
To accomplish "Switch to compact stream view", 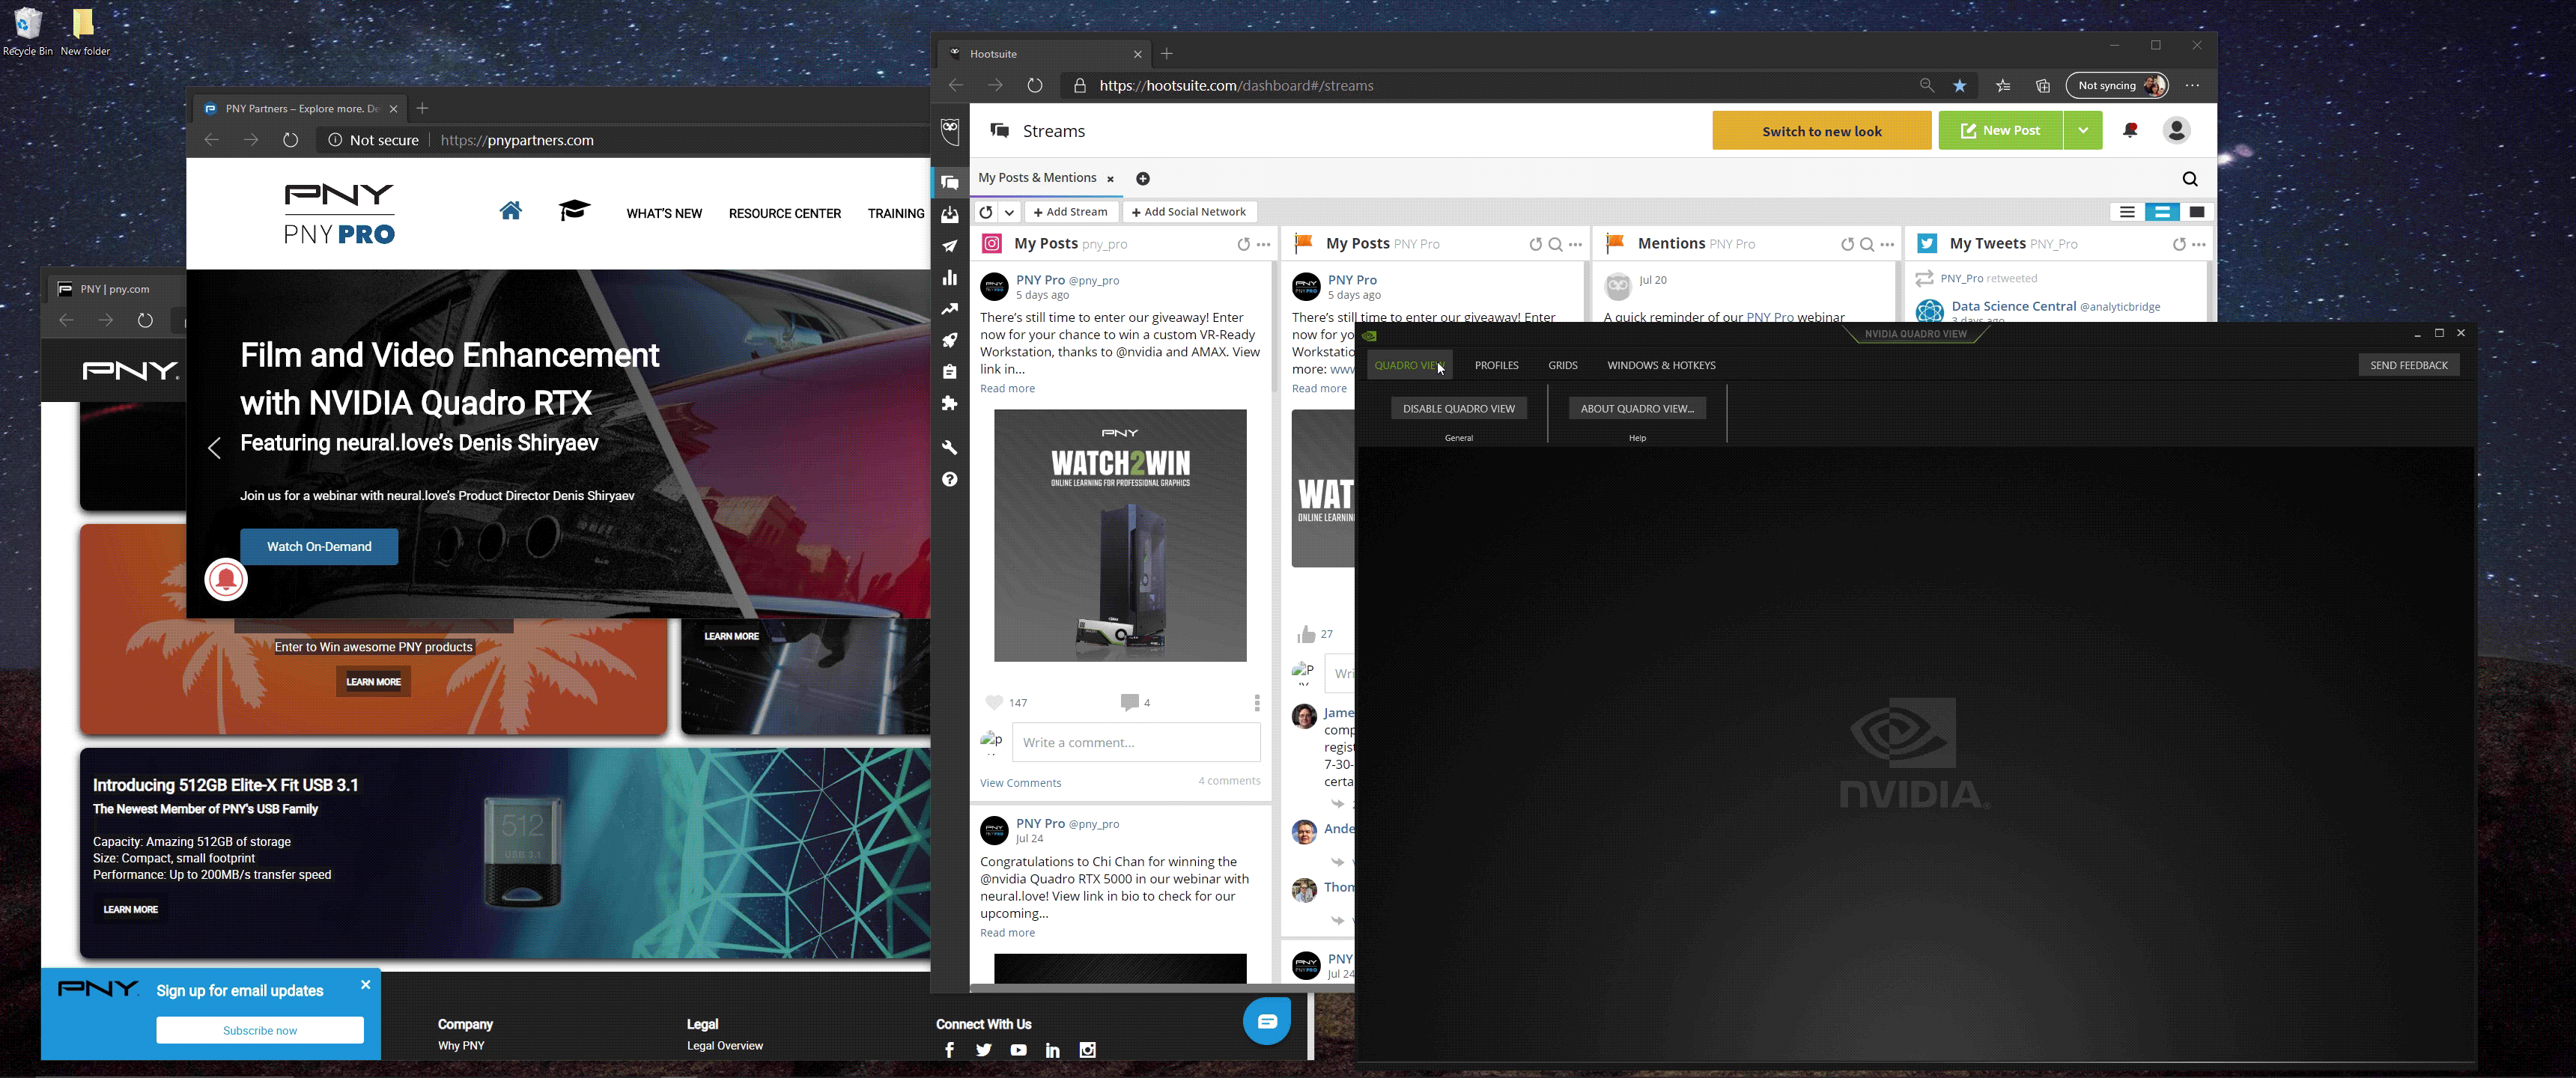I will coord(2127,212).
